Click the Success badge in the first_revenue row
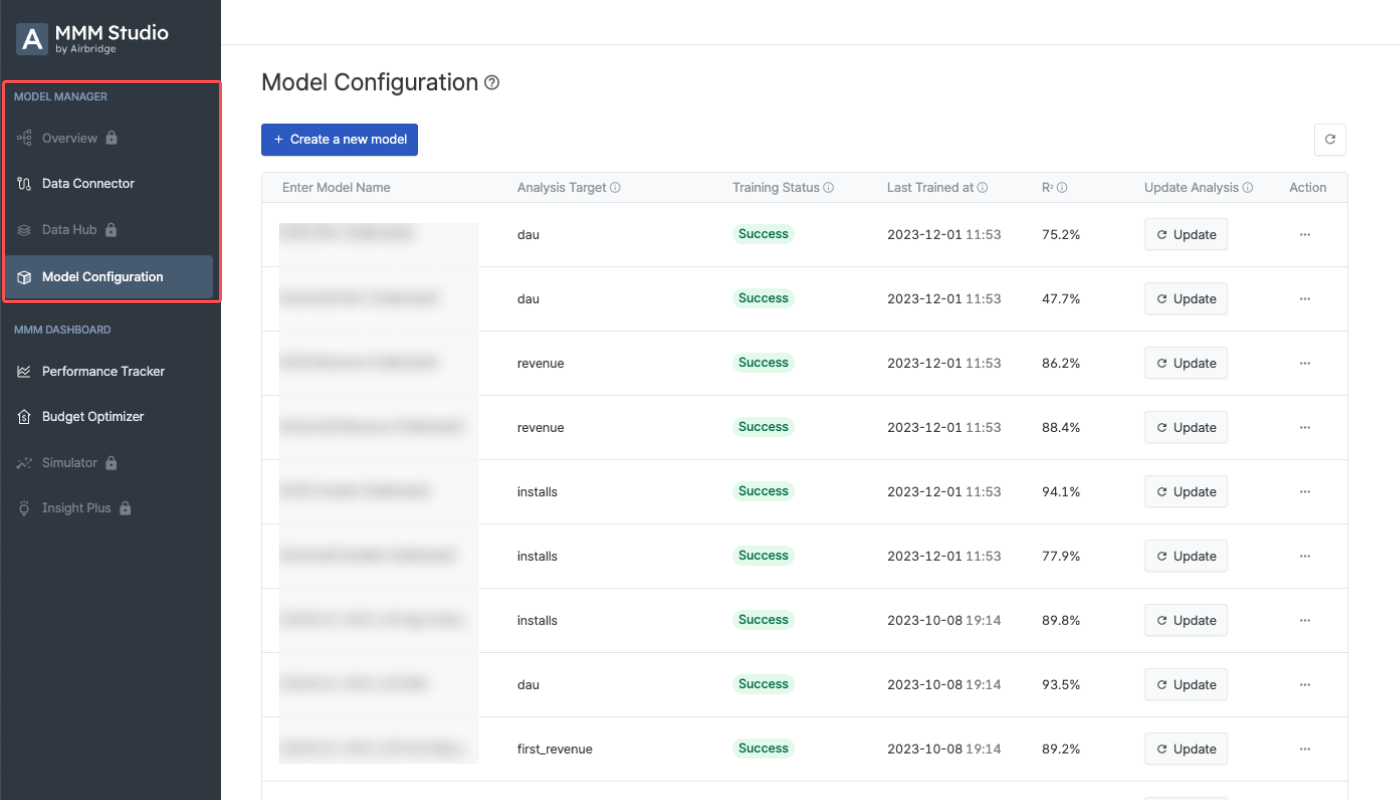This screenshot has height=800, width=1400. (x=764, y=748)
